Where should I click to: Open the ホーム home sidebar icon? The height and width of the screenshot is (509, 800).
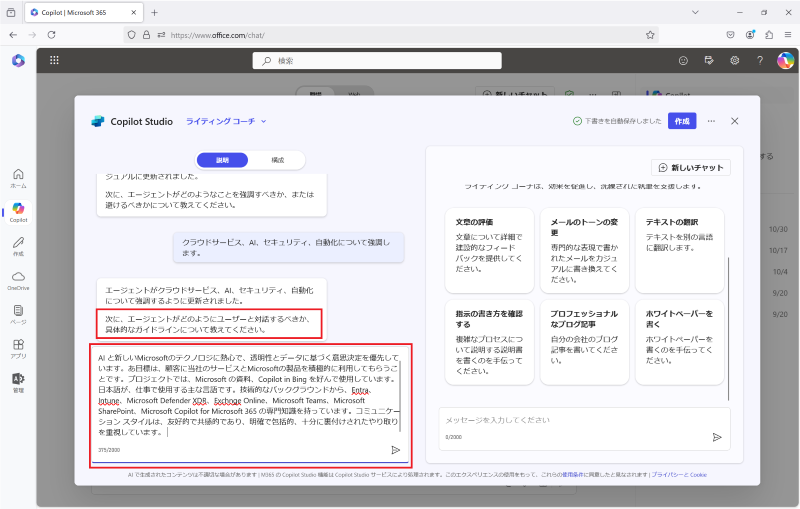pyautogui.click(x=18, y=179)
